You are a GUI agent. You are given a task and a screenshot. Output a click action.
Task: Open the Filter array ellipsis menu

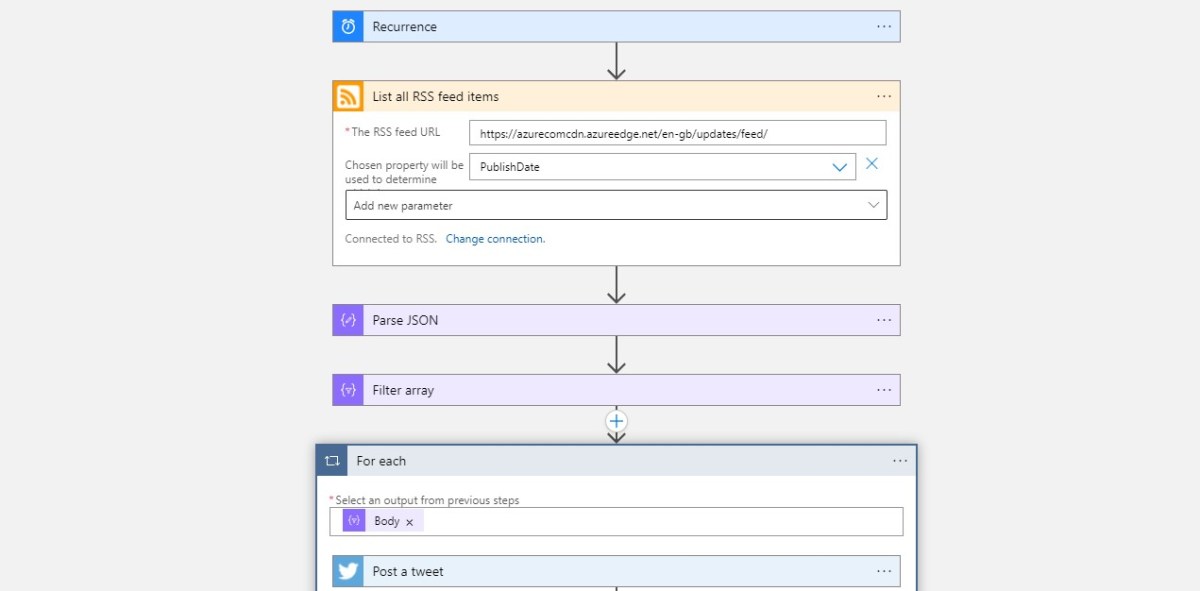(x=883, y=389)
